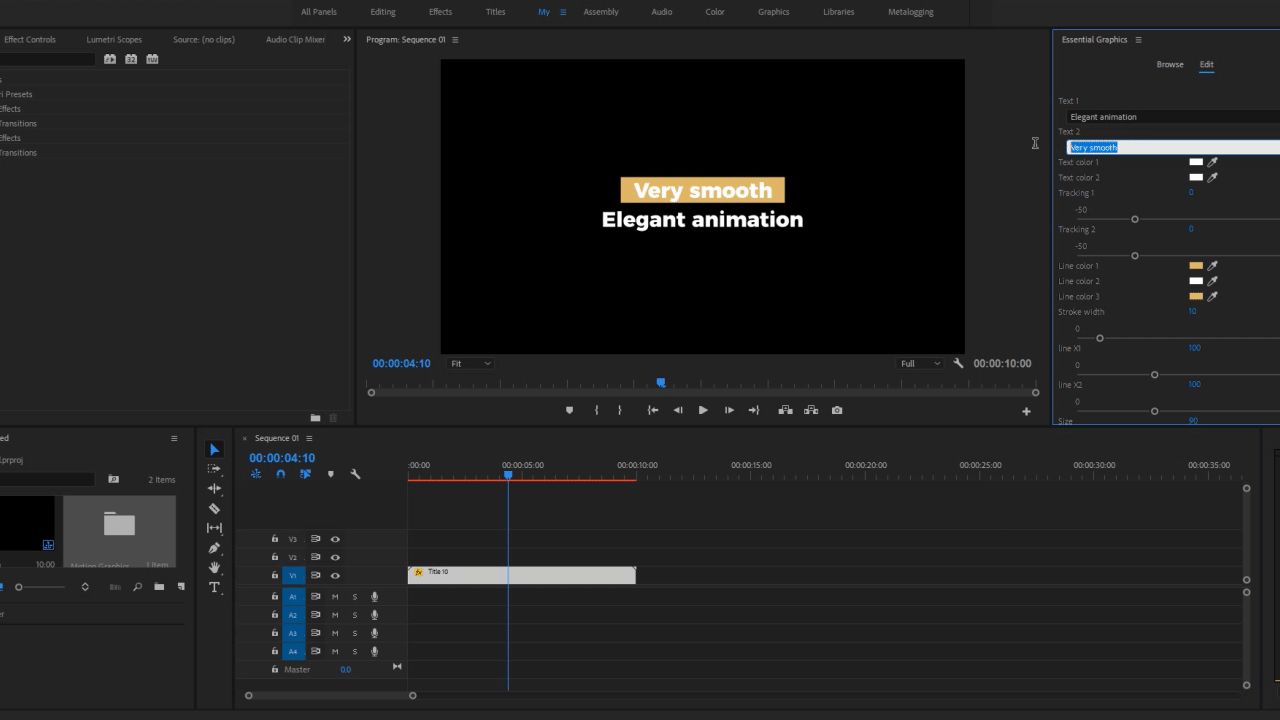Open Line color 1 swatch

pos(1196,266)
